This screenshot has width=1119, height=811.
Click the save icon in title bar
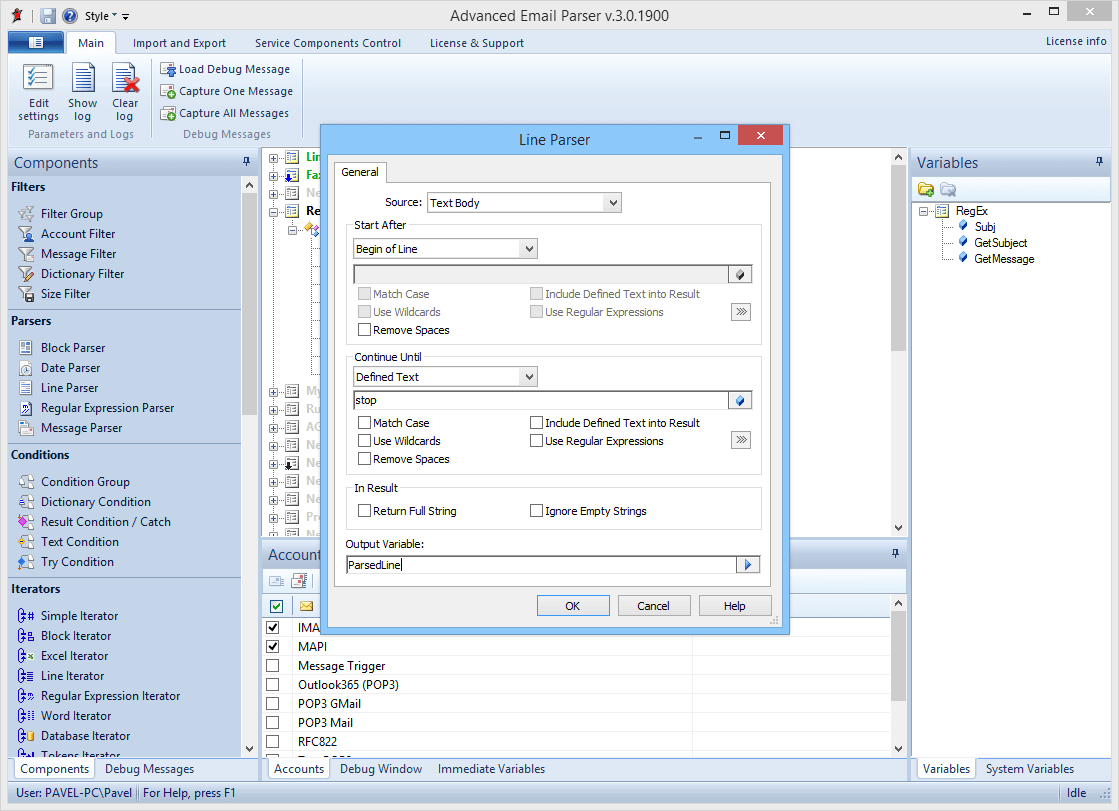[48, 16]
